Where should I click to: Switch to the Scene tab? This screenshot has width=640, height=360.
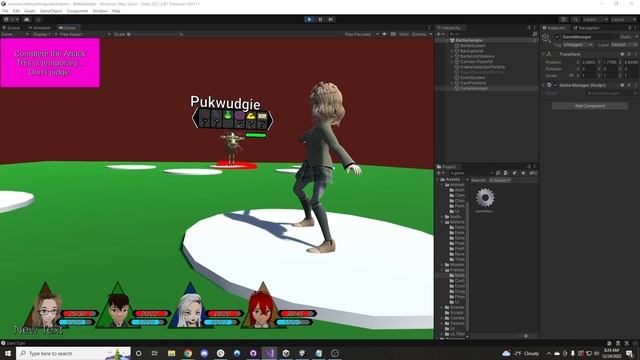pos(11,28)
